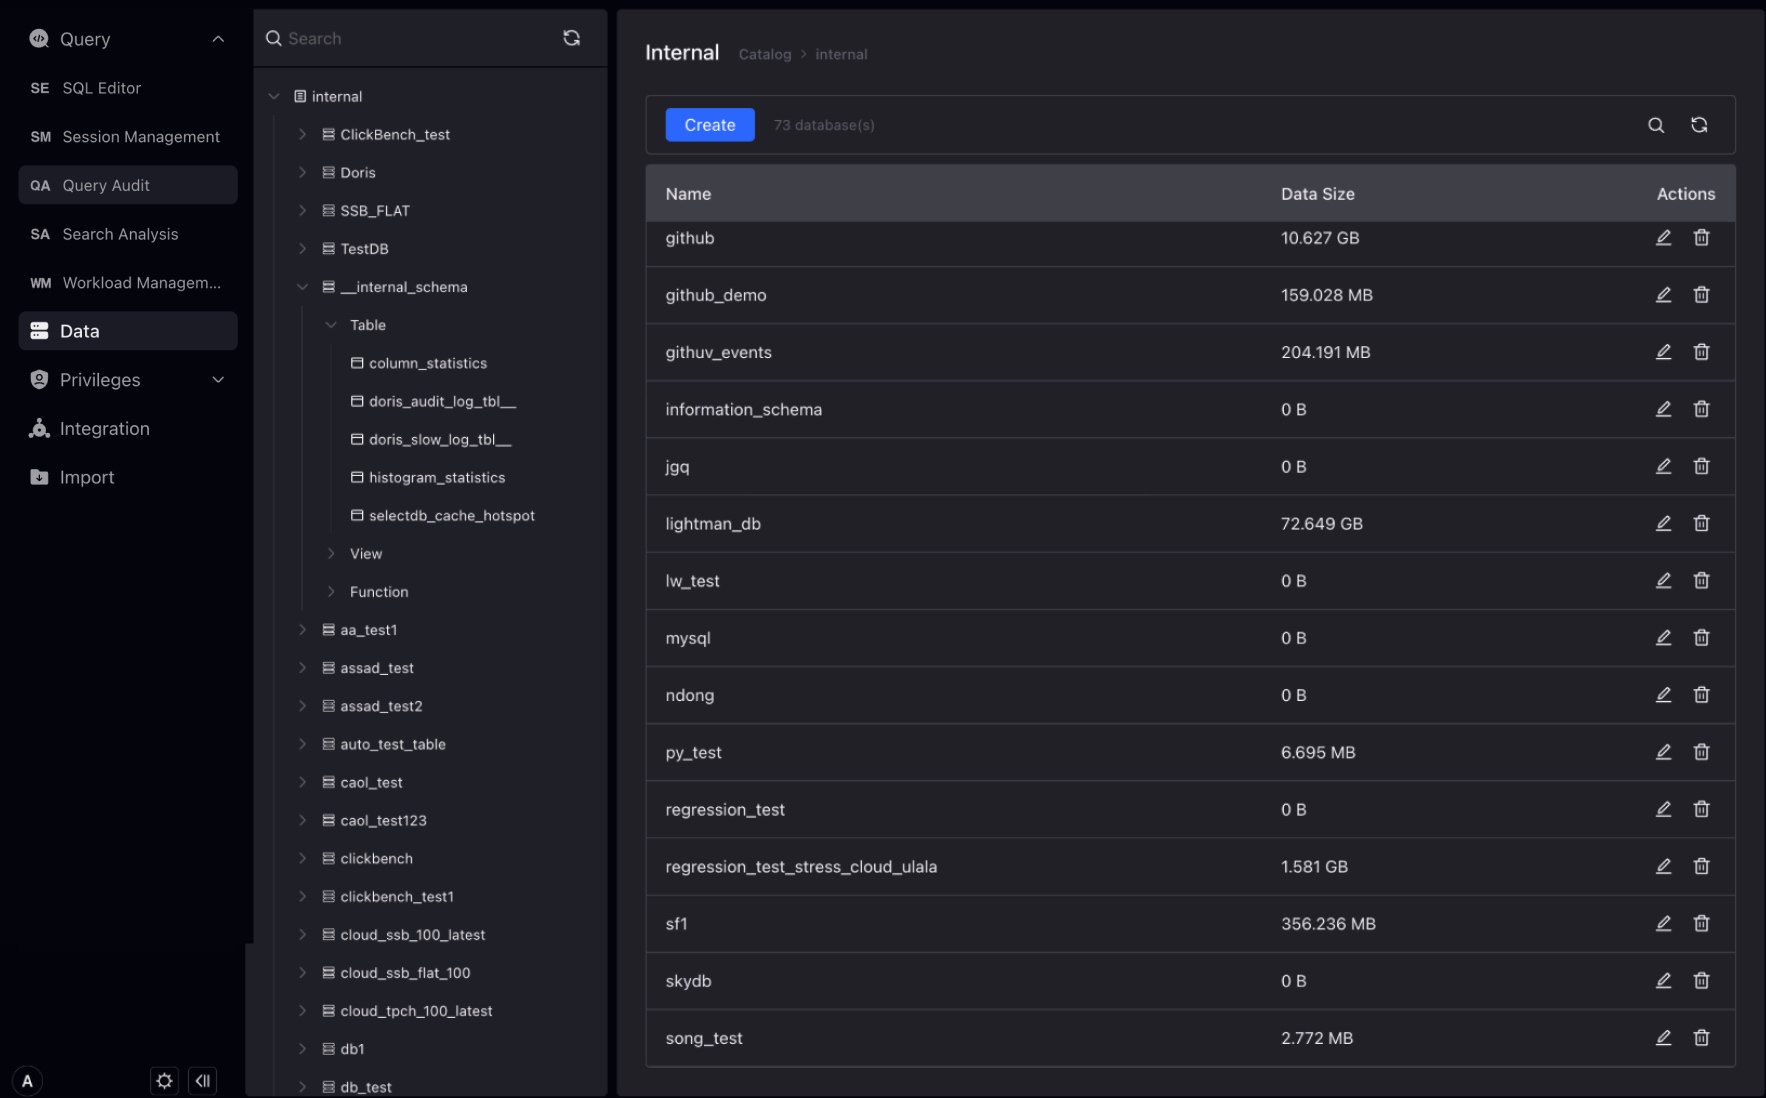The image size is (1766, 1098).
Task: Open the search icon in the database list
Action: [x=1655, y=125]
